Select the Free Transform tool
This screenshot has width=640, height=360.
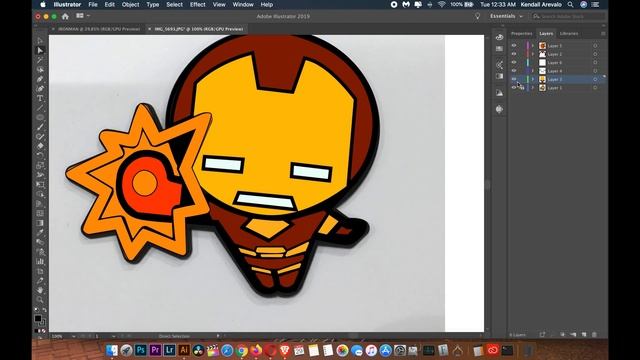click(x=40, y=184)
